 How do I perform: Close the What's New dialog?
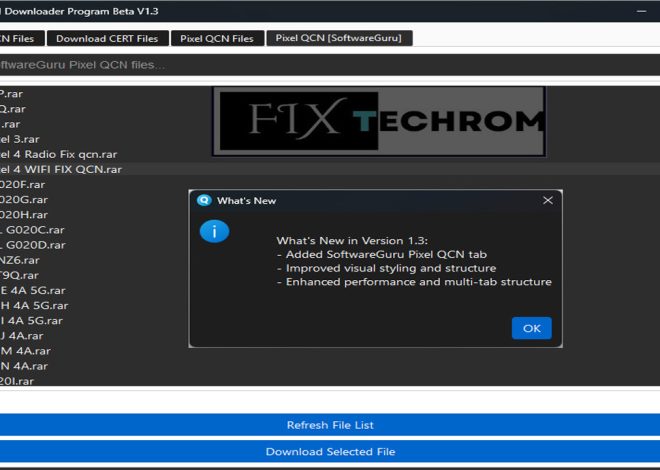coord(548,200)
